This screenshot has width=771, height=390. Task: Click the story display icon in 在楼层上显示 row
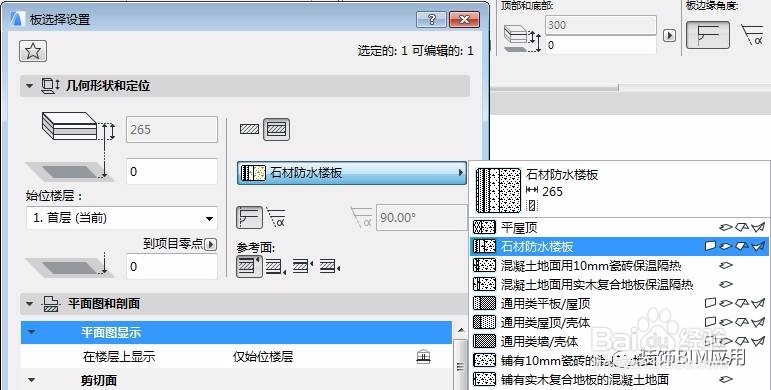pyautogui.click(x=423, y=357)
